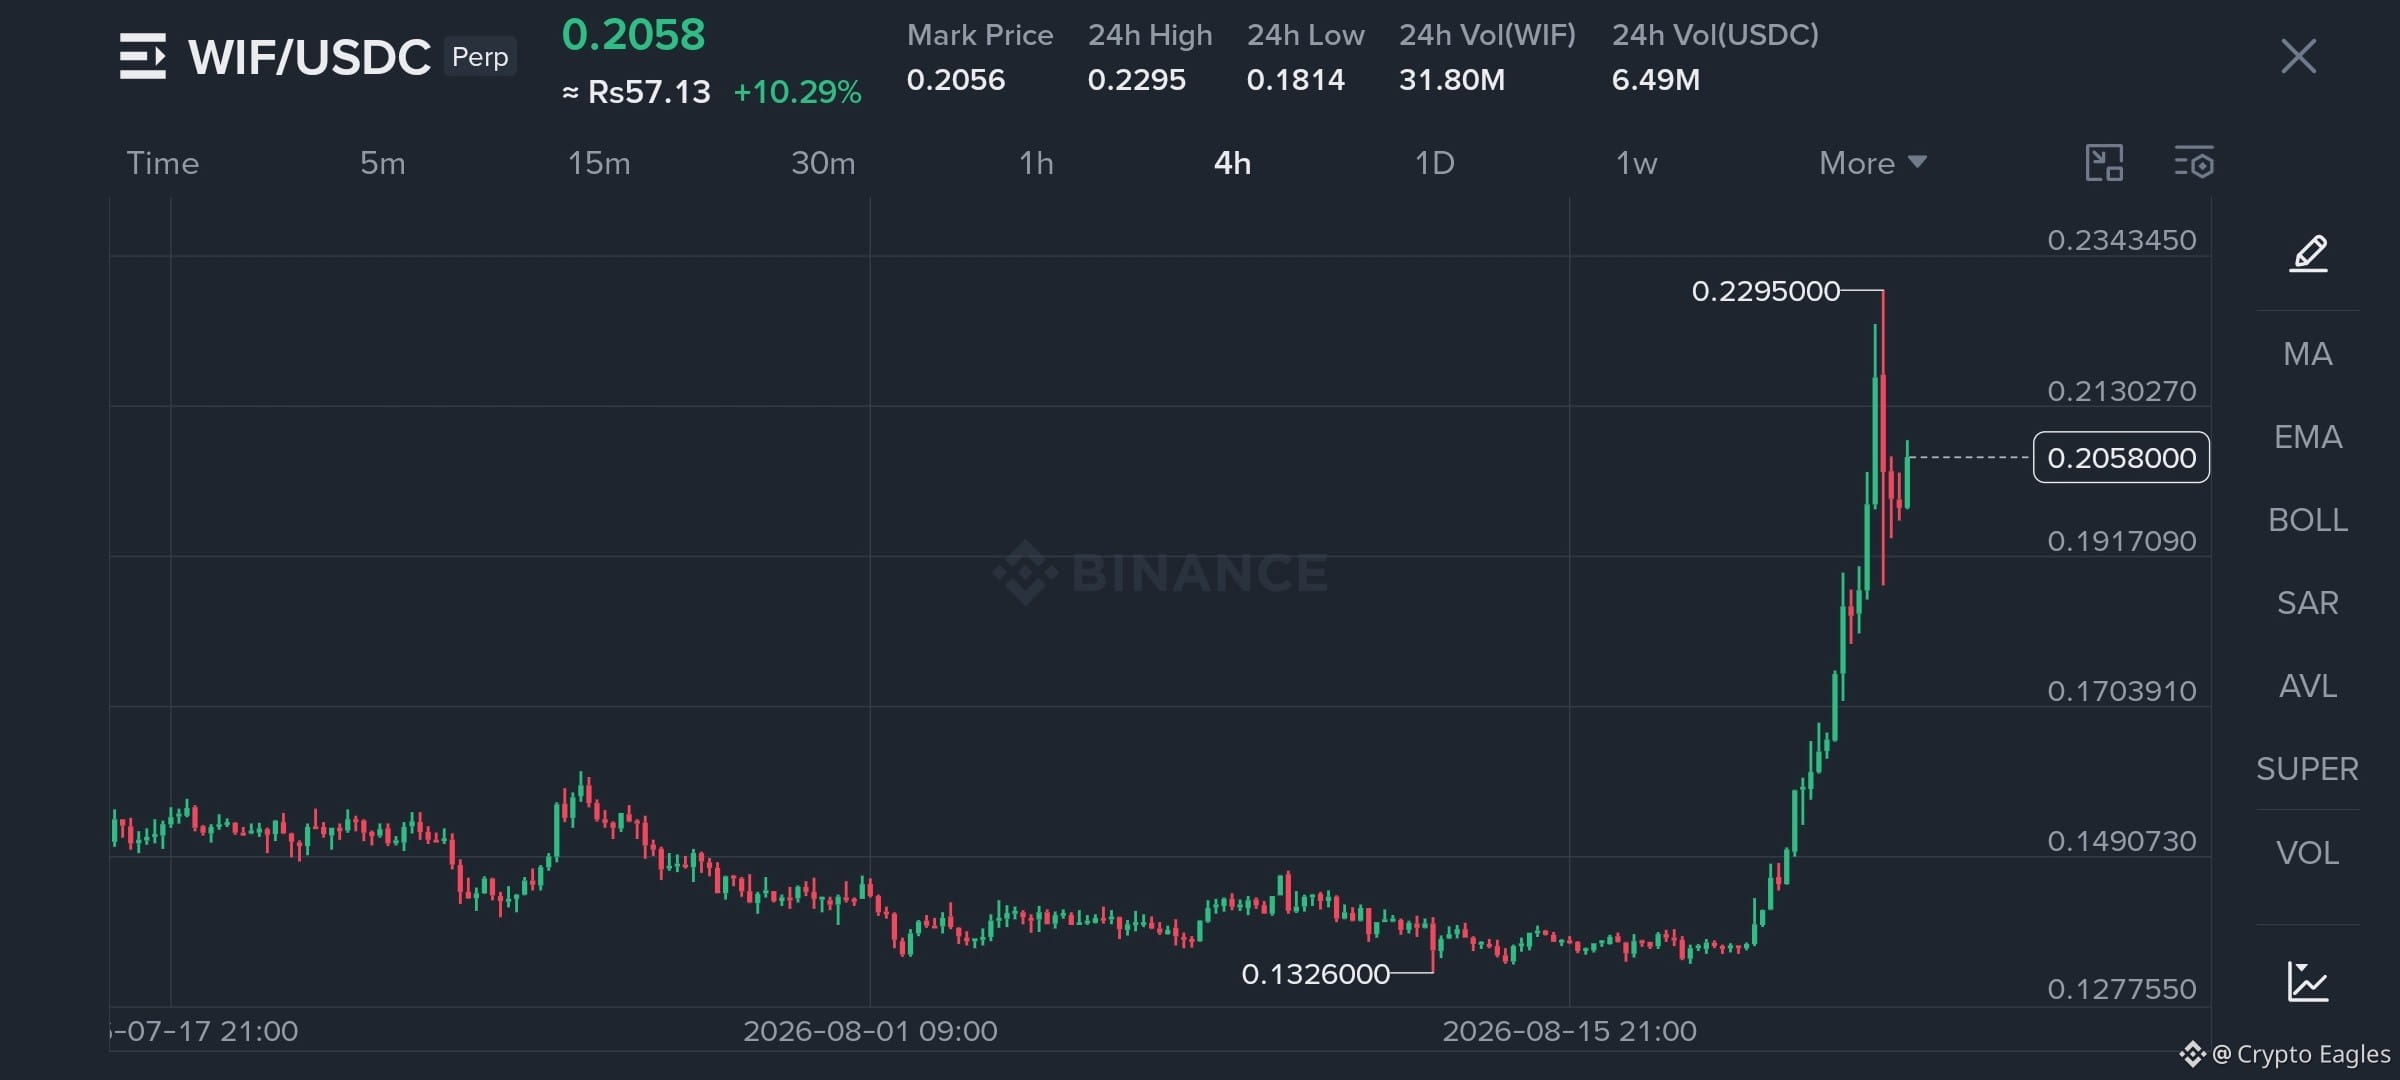Open the market list menu icon
This screenshot has width=2400, height=1080.
(x=142, y=56)
